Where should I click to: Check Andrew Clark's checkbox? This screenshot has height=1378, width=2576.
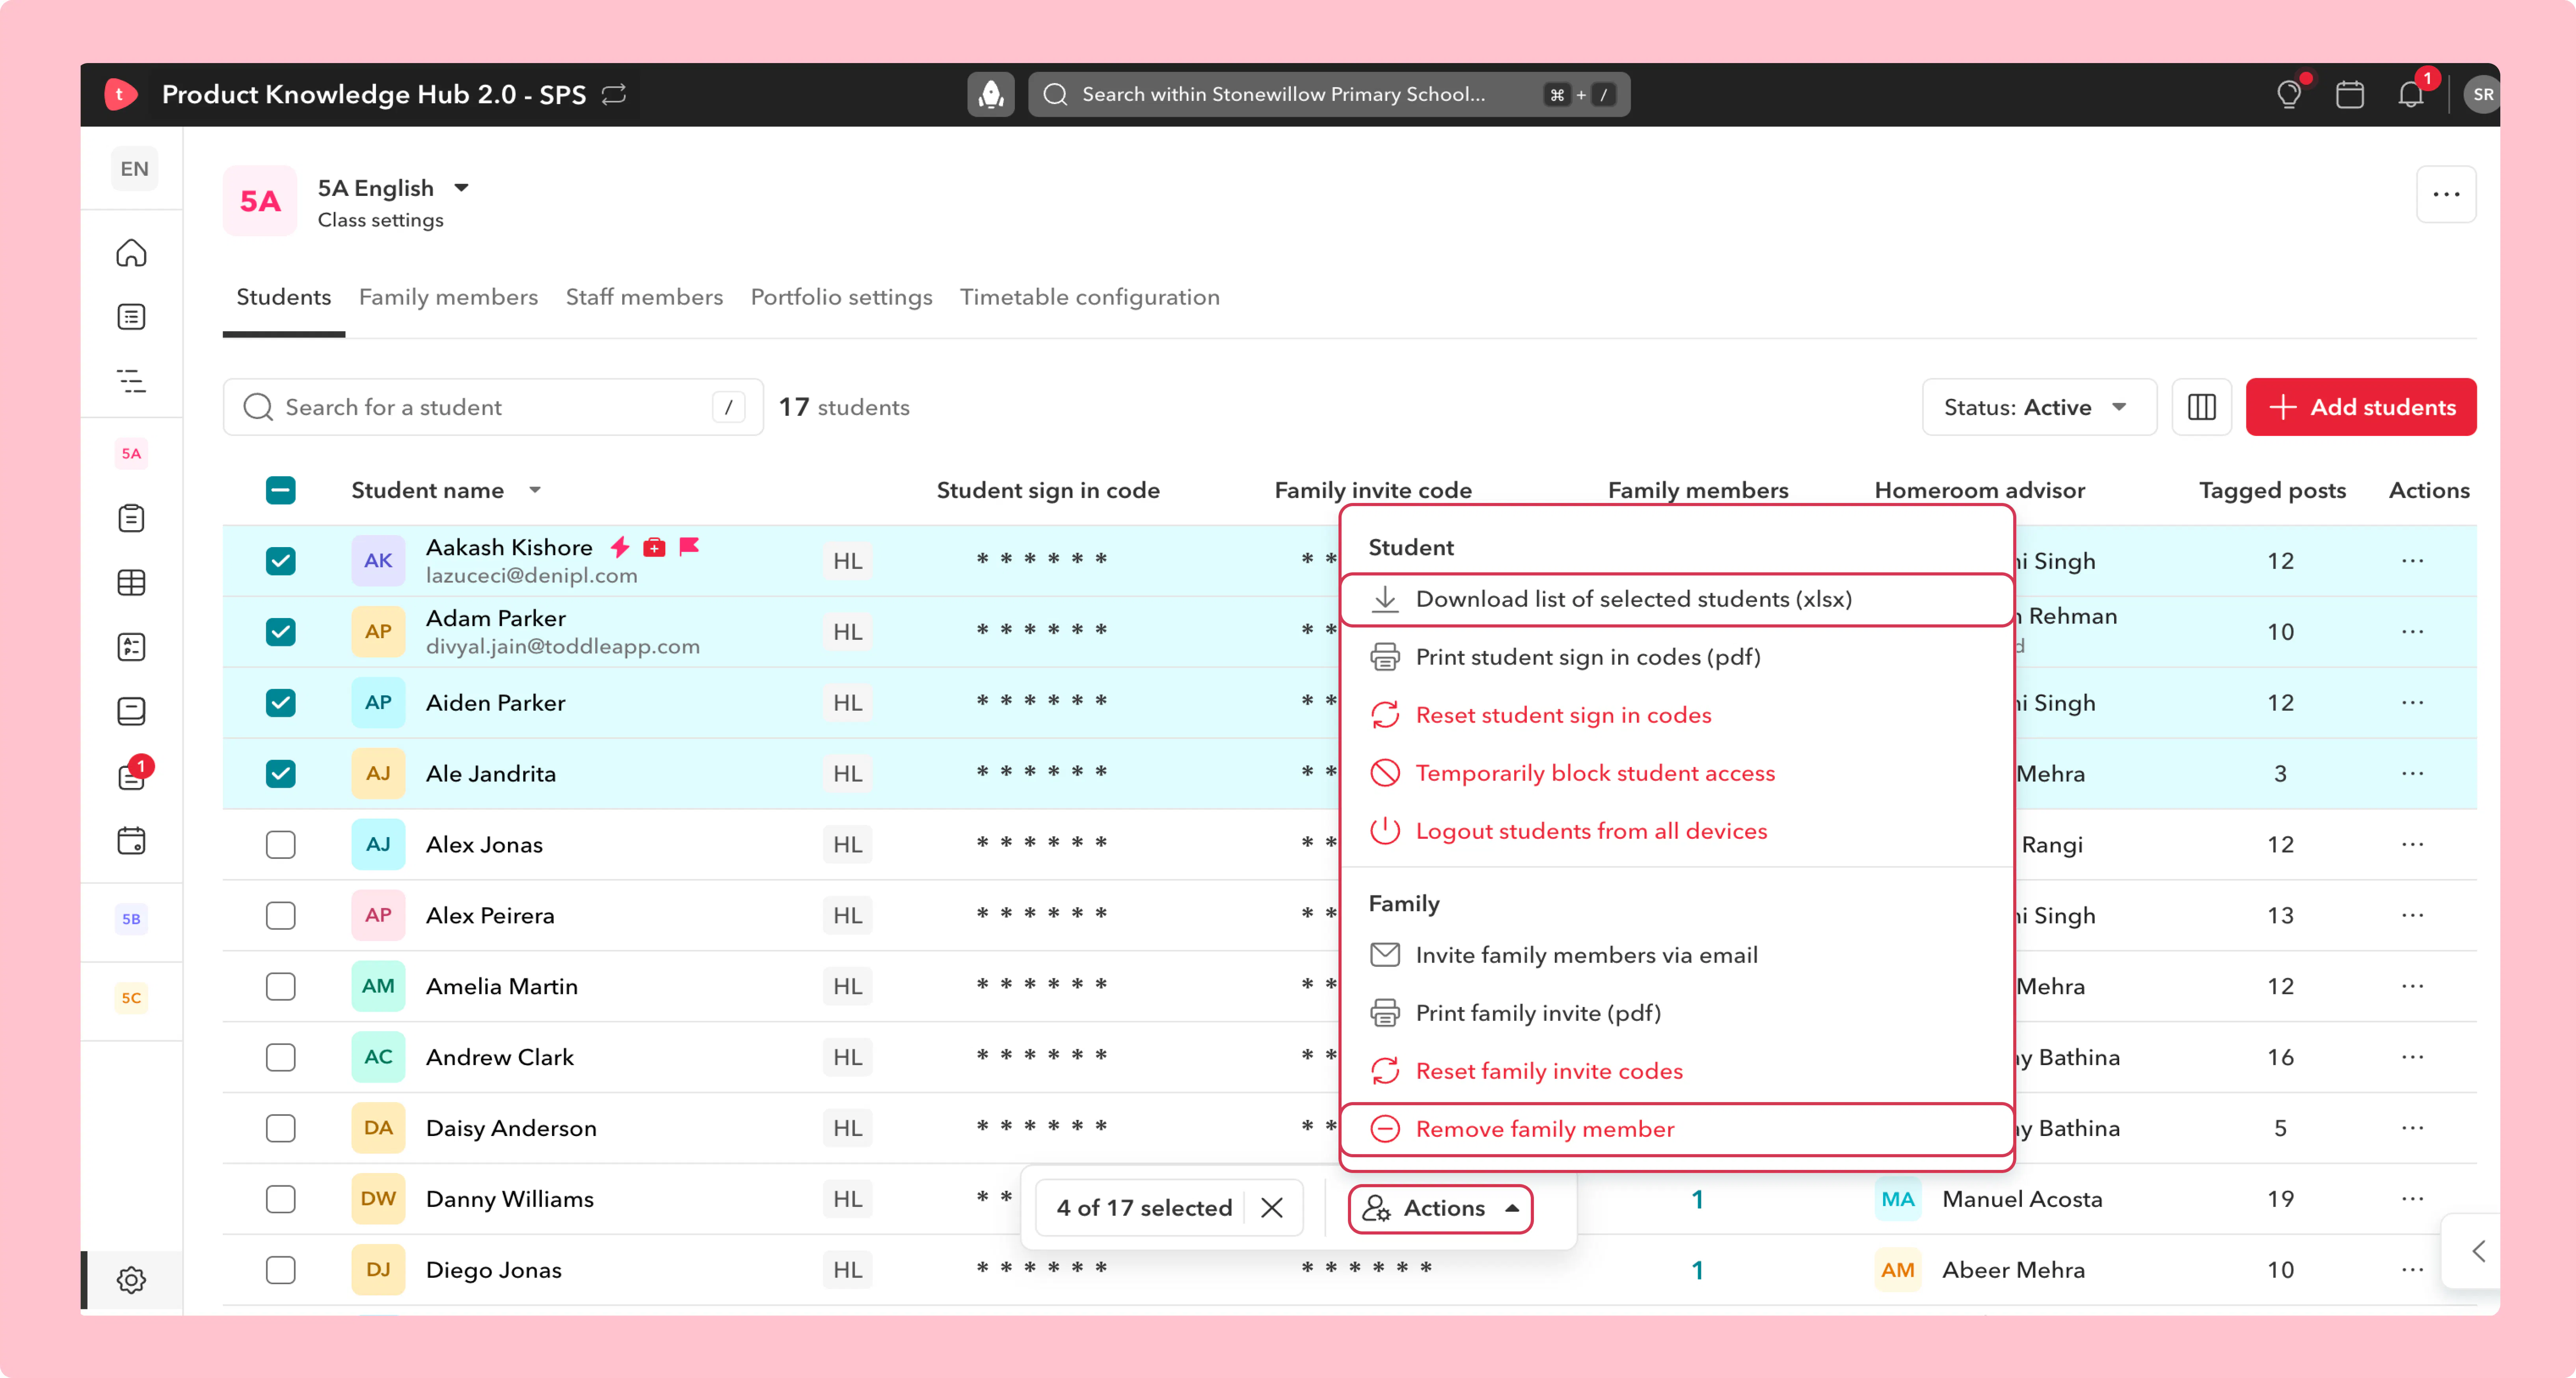click(x=281, y=1057)
